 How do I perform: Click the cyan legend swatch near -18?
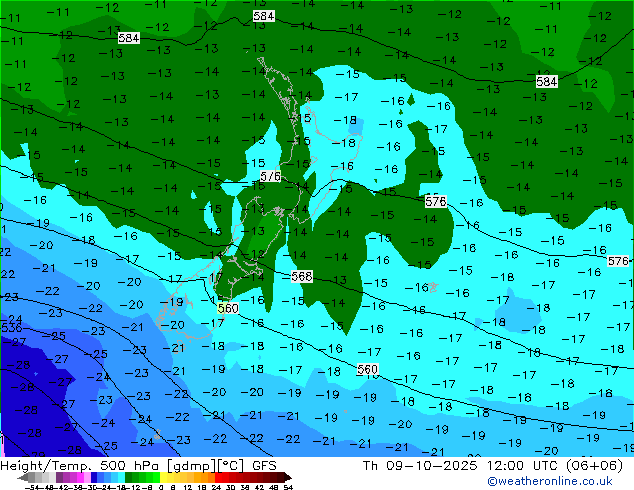point(122,477)
